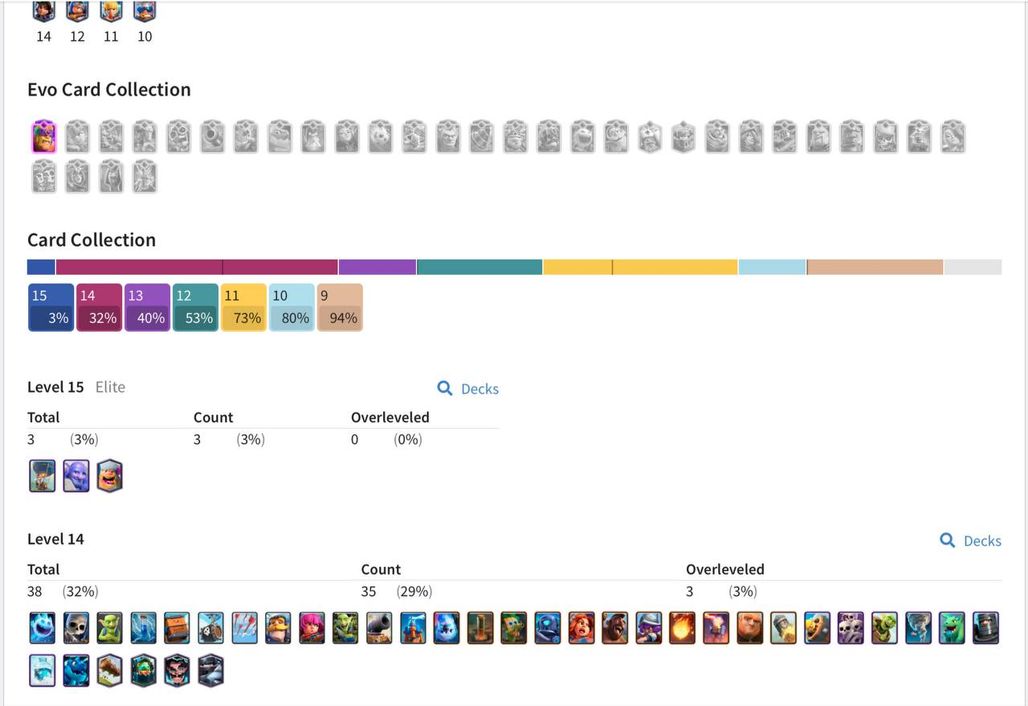The width and height of the screenshot is (1028, 706).
Task: Select the teal level 12 53% badge
Action: [195, 307]
